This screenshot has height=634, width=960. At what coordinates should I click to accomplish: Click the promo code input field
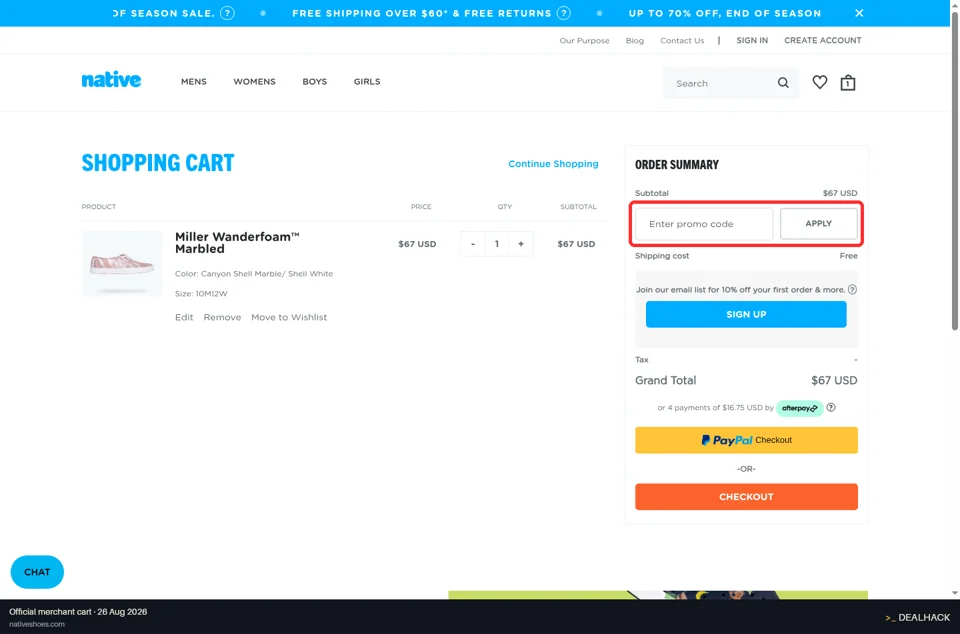[x=704, y=224]
